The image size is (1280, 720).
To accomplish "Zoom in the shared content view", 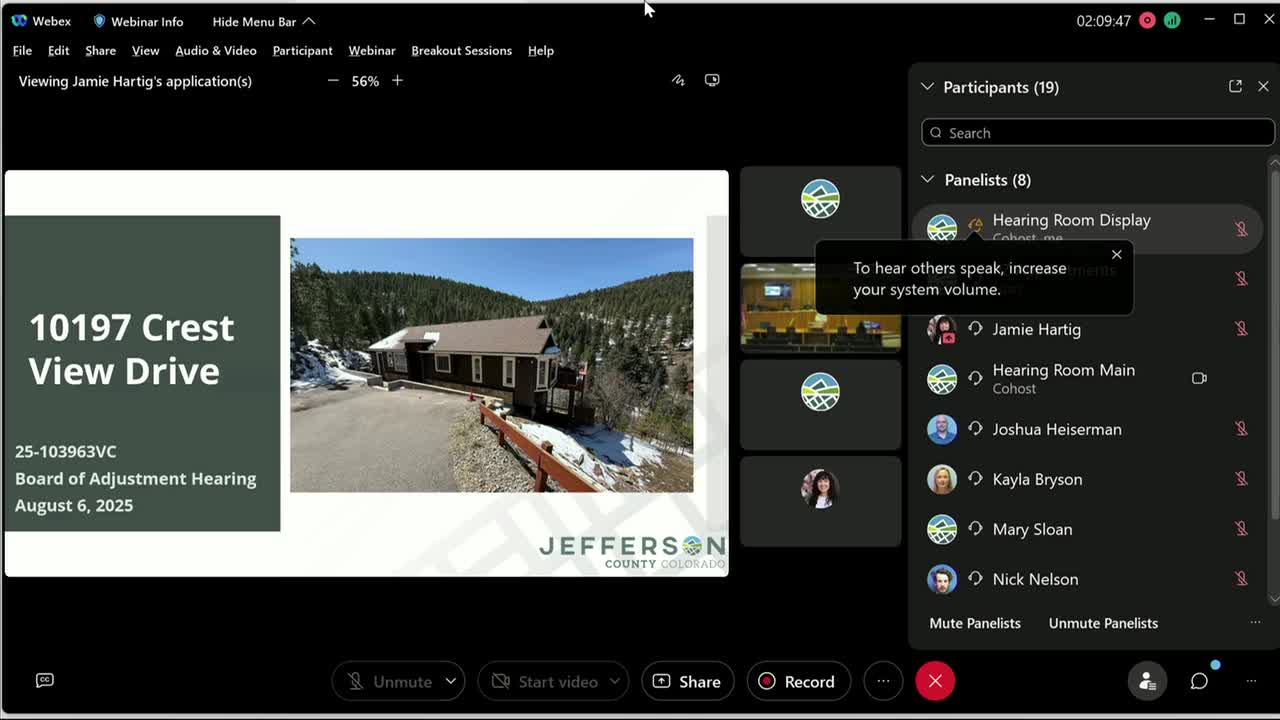I will [x=397, y=81].
